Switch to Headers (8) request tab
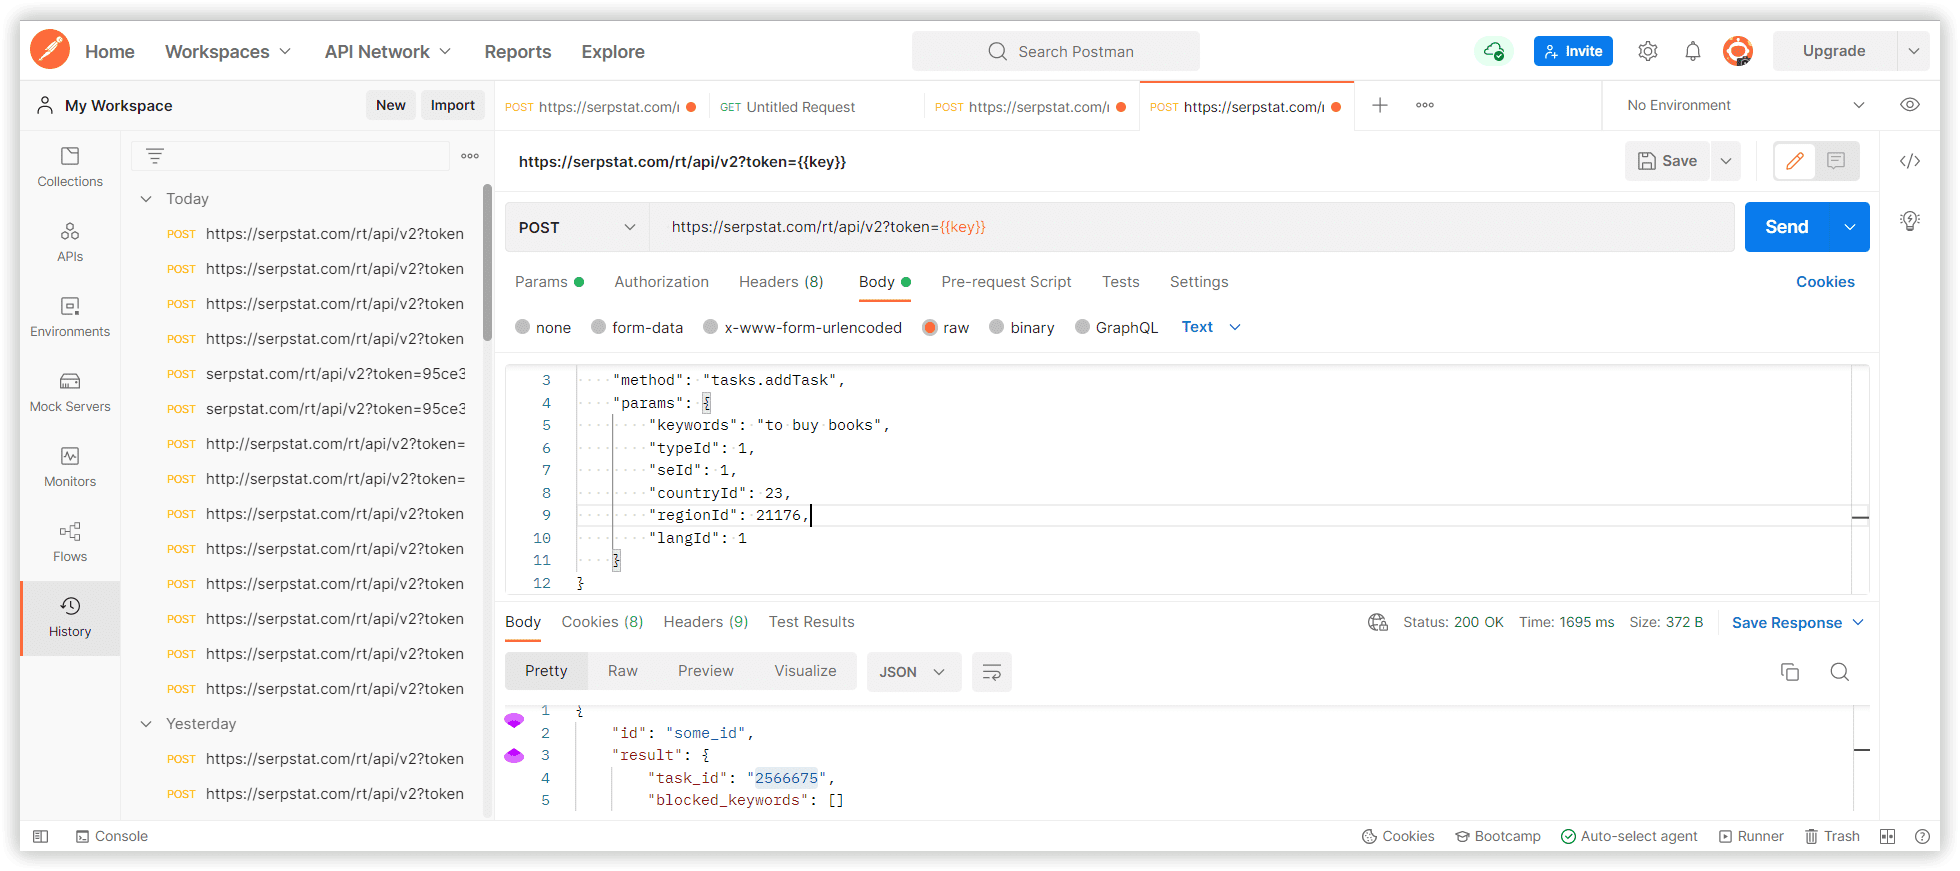This screenshot has height=871, width=1960. 781,282
